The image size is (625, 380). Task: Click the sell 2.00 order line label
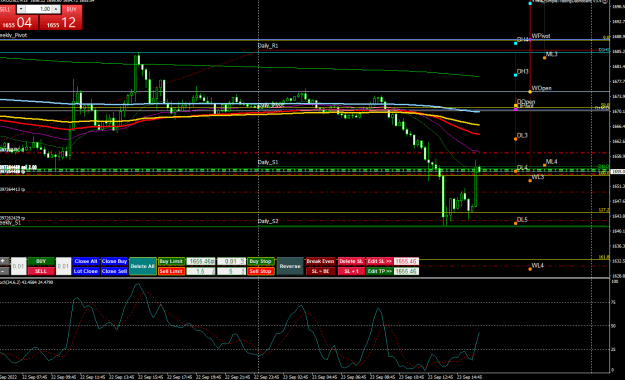pyautogui.click(x=18, y=167)
